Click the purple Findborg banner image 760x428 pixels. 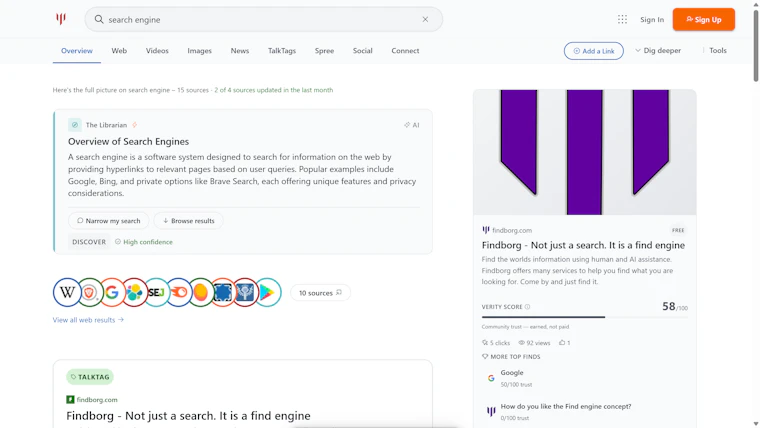coord(585,152)
